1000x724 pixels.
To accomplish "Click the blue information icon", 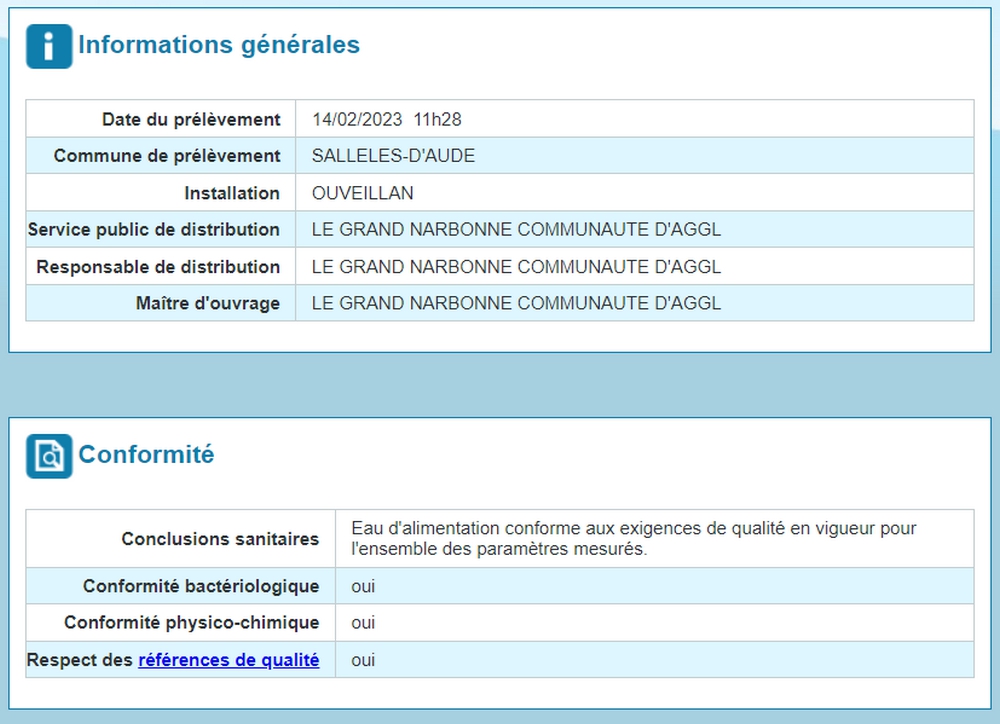I will coord(49,46).
